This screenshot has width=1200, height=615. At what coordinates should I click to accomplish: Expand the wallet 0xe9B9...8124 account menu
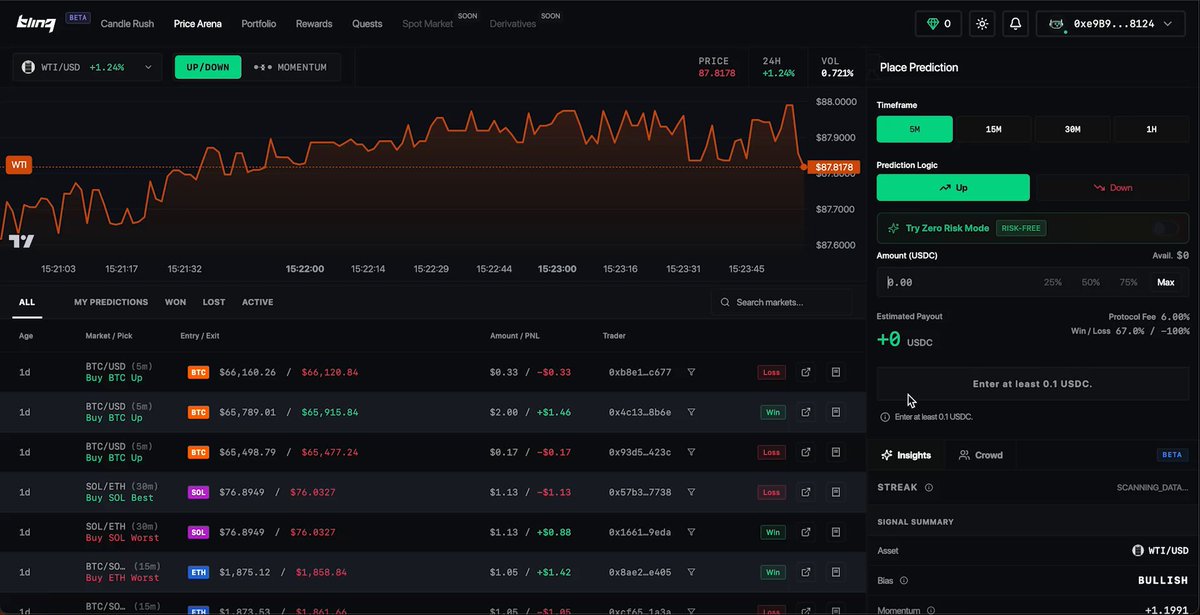tap(1111, 23)
